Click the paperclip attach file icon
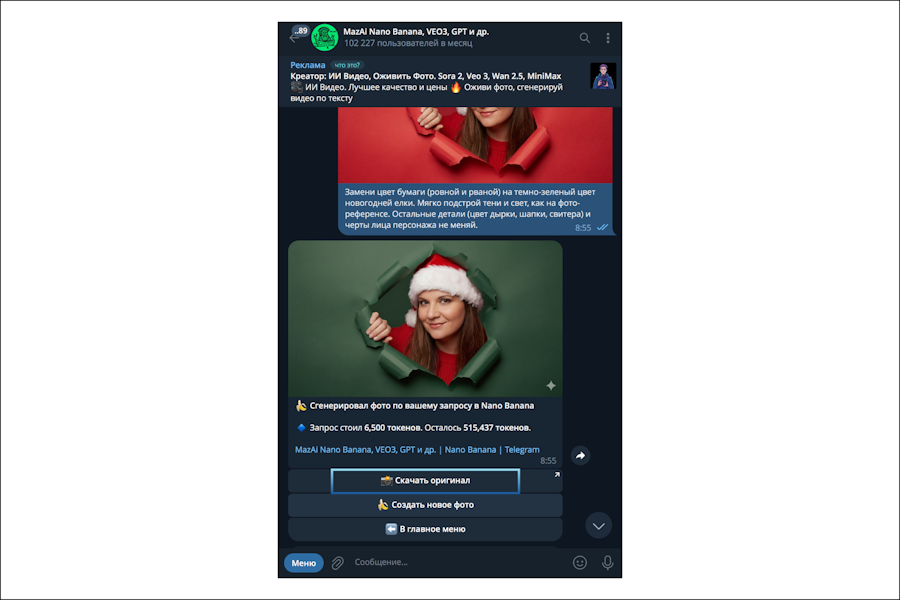The image size is (900, 600). 338,563
